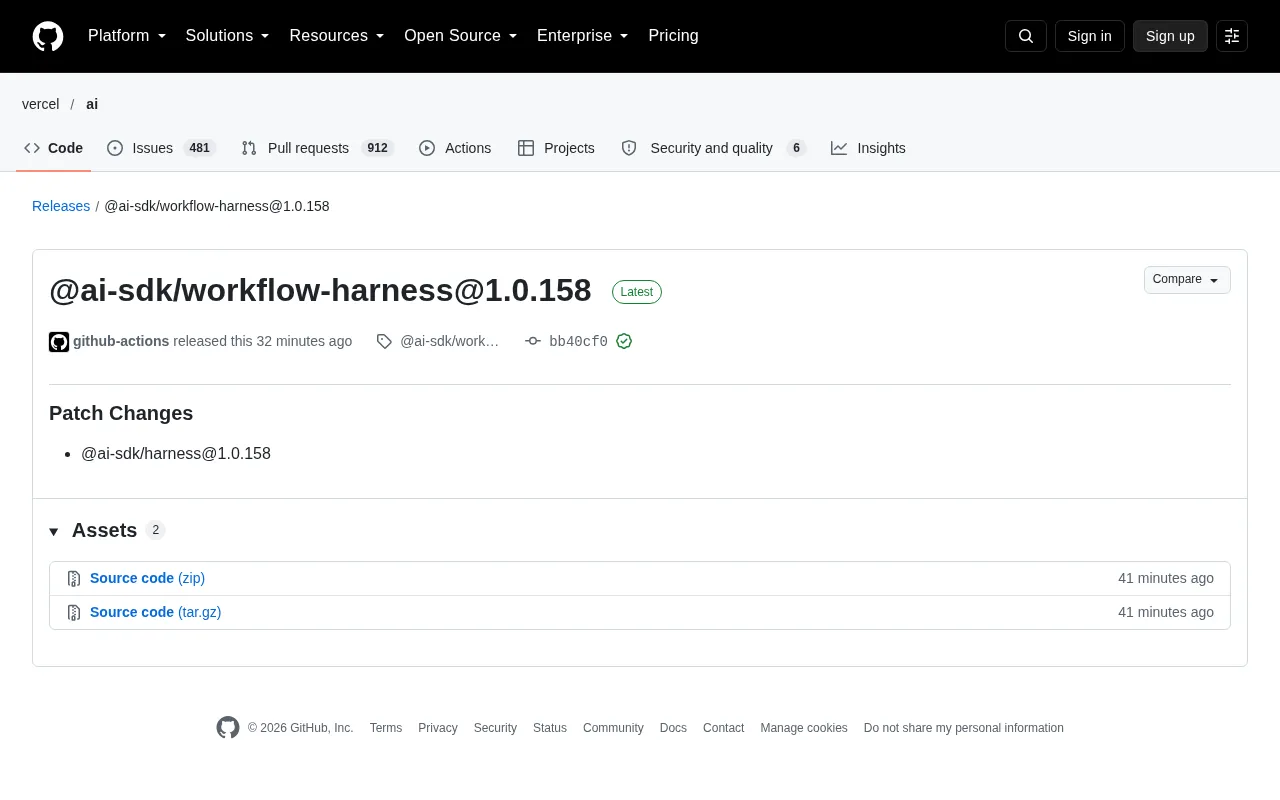Download Source code (zip)
The width and height of the screenshot is (1280, 800).
(147, 578)
